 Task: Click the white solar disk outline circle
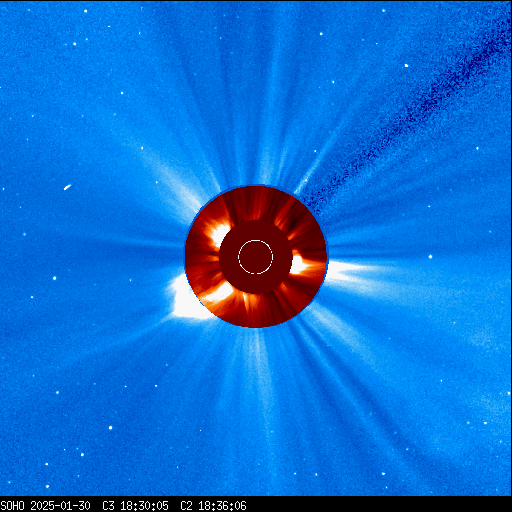tap(256, 257)
